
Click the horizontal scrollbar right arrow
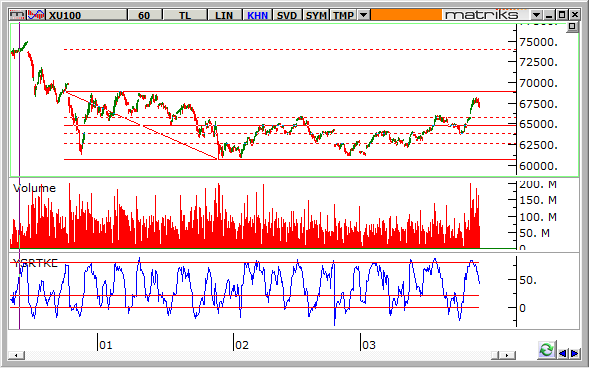pos(507,355)
